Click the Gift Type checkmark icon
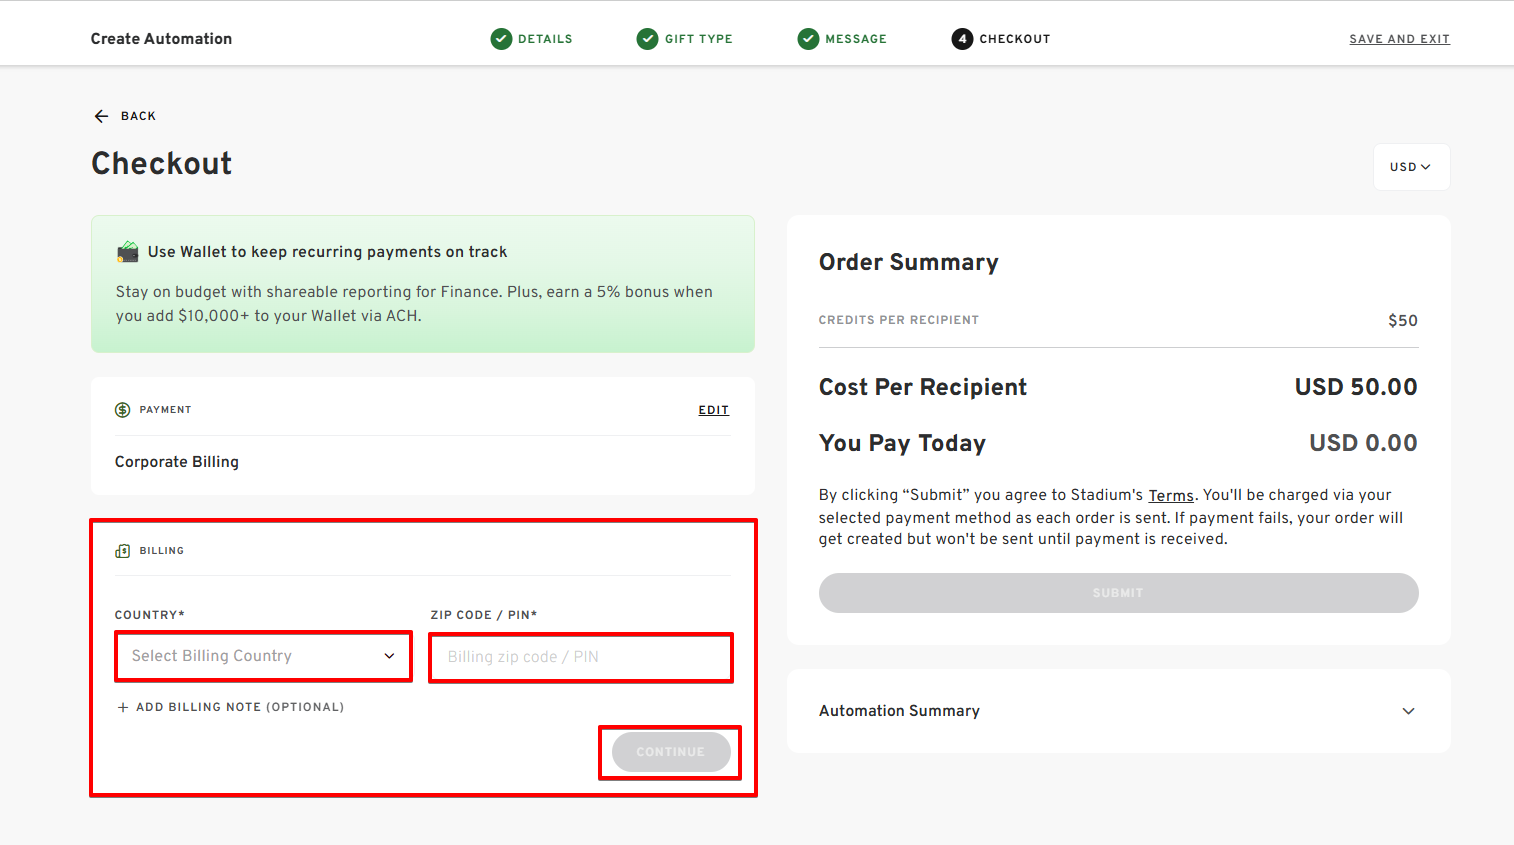 point(648,39)
